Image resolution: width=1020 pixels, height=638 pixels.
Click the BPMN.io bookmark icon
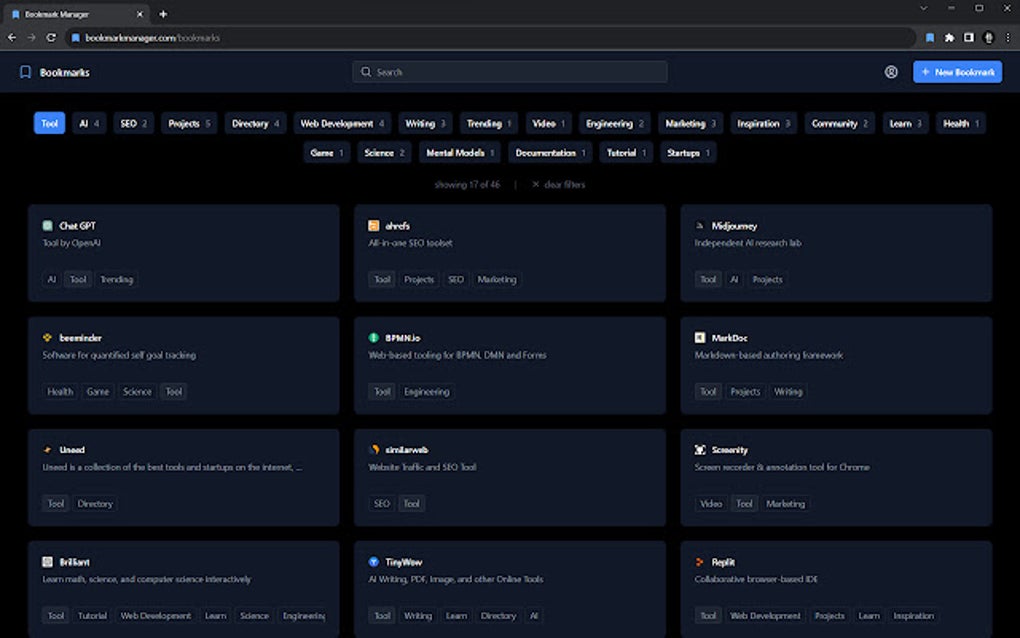coord(373,337)
